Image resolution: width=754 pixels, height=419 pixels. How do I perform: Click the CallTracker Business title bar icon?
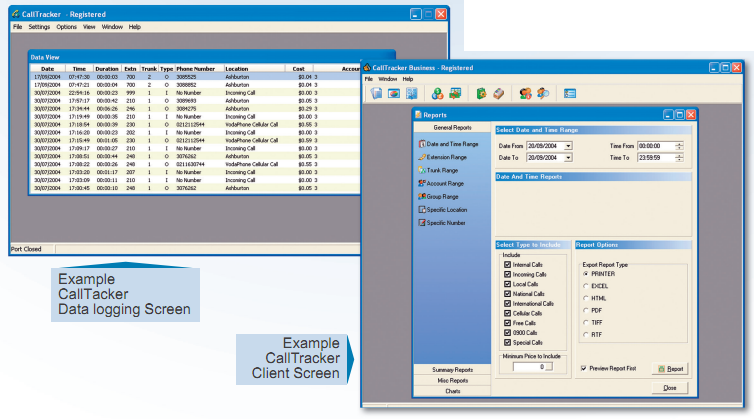pos(367,67)
